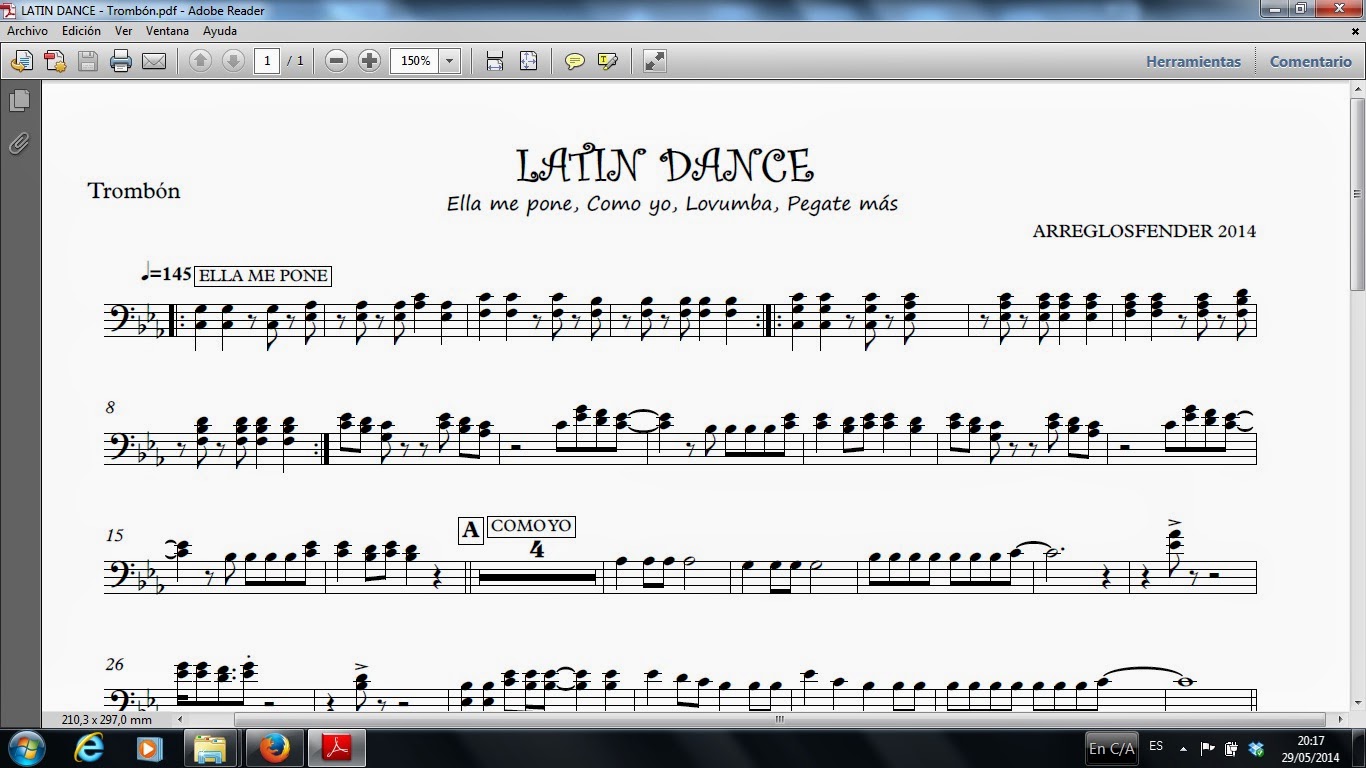Open the Windows Start button

(x=25, y=747)
